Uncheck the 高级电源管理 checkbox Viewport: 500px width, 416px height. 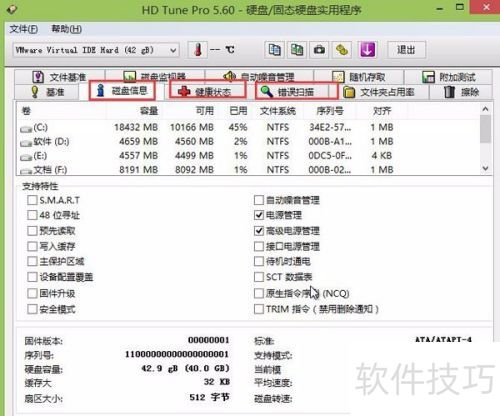tap(259, 231)
